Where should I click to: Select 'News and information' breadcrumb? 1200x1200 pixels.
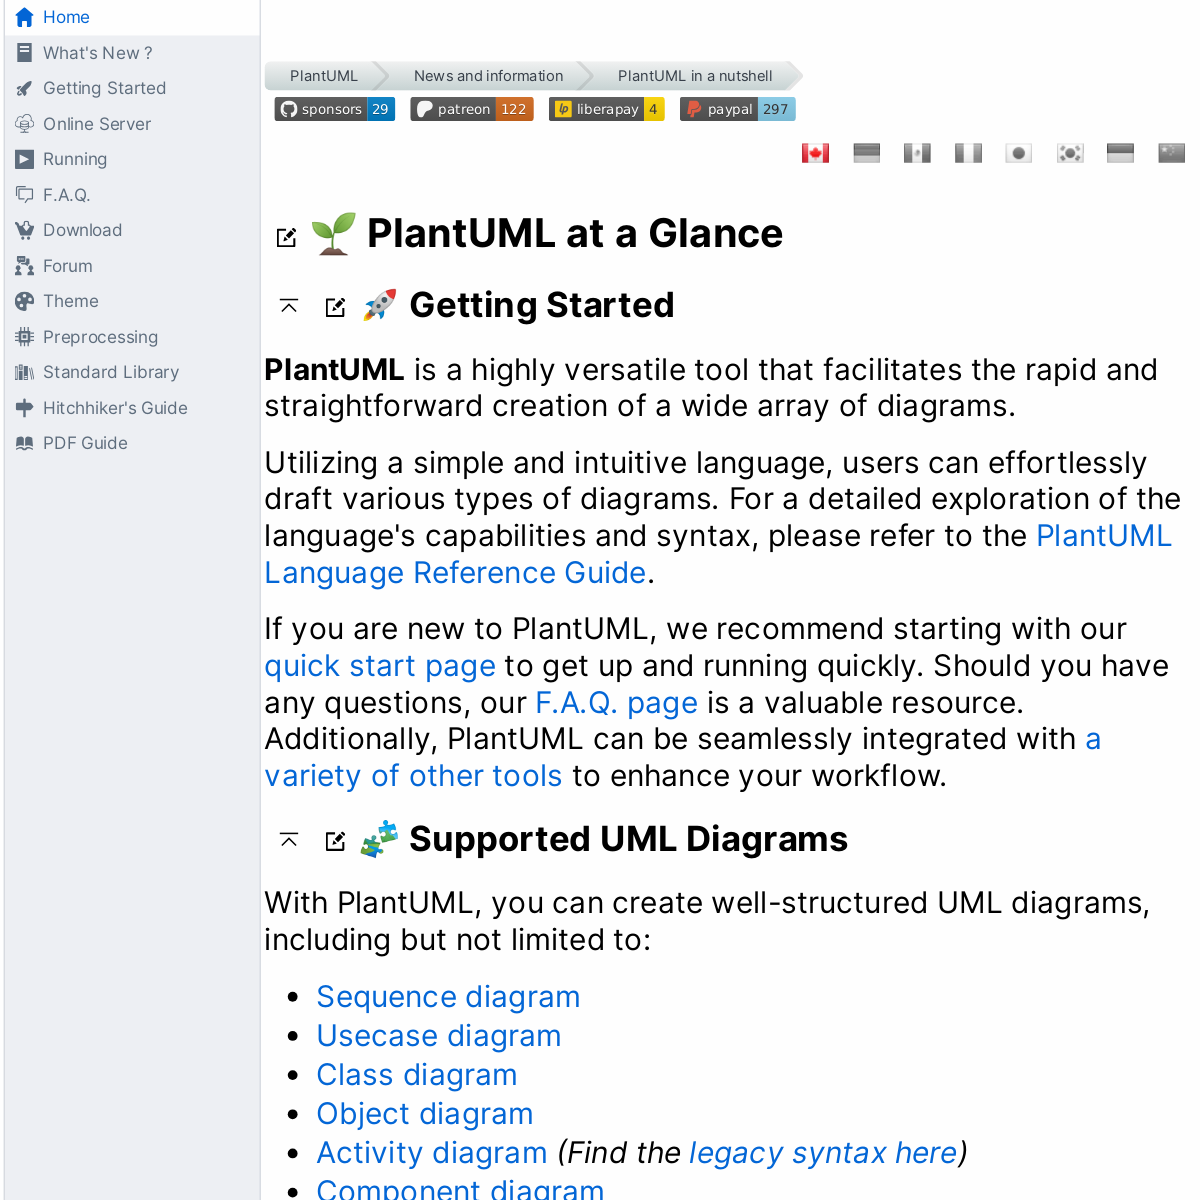(x=488, y=76)
